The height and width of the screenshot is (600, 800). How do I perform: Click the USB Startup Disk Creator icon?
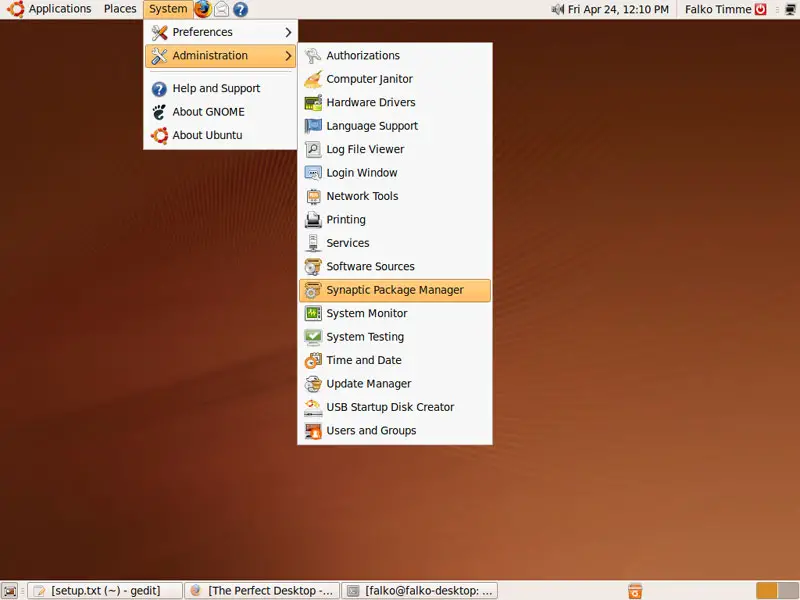313,407
